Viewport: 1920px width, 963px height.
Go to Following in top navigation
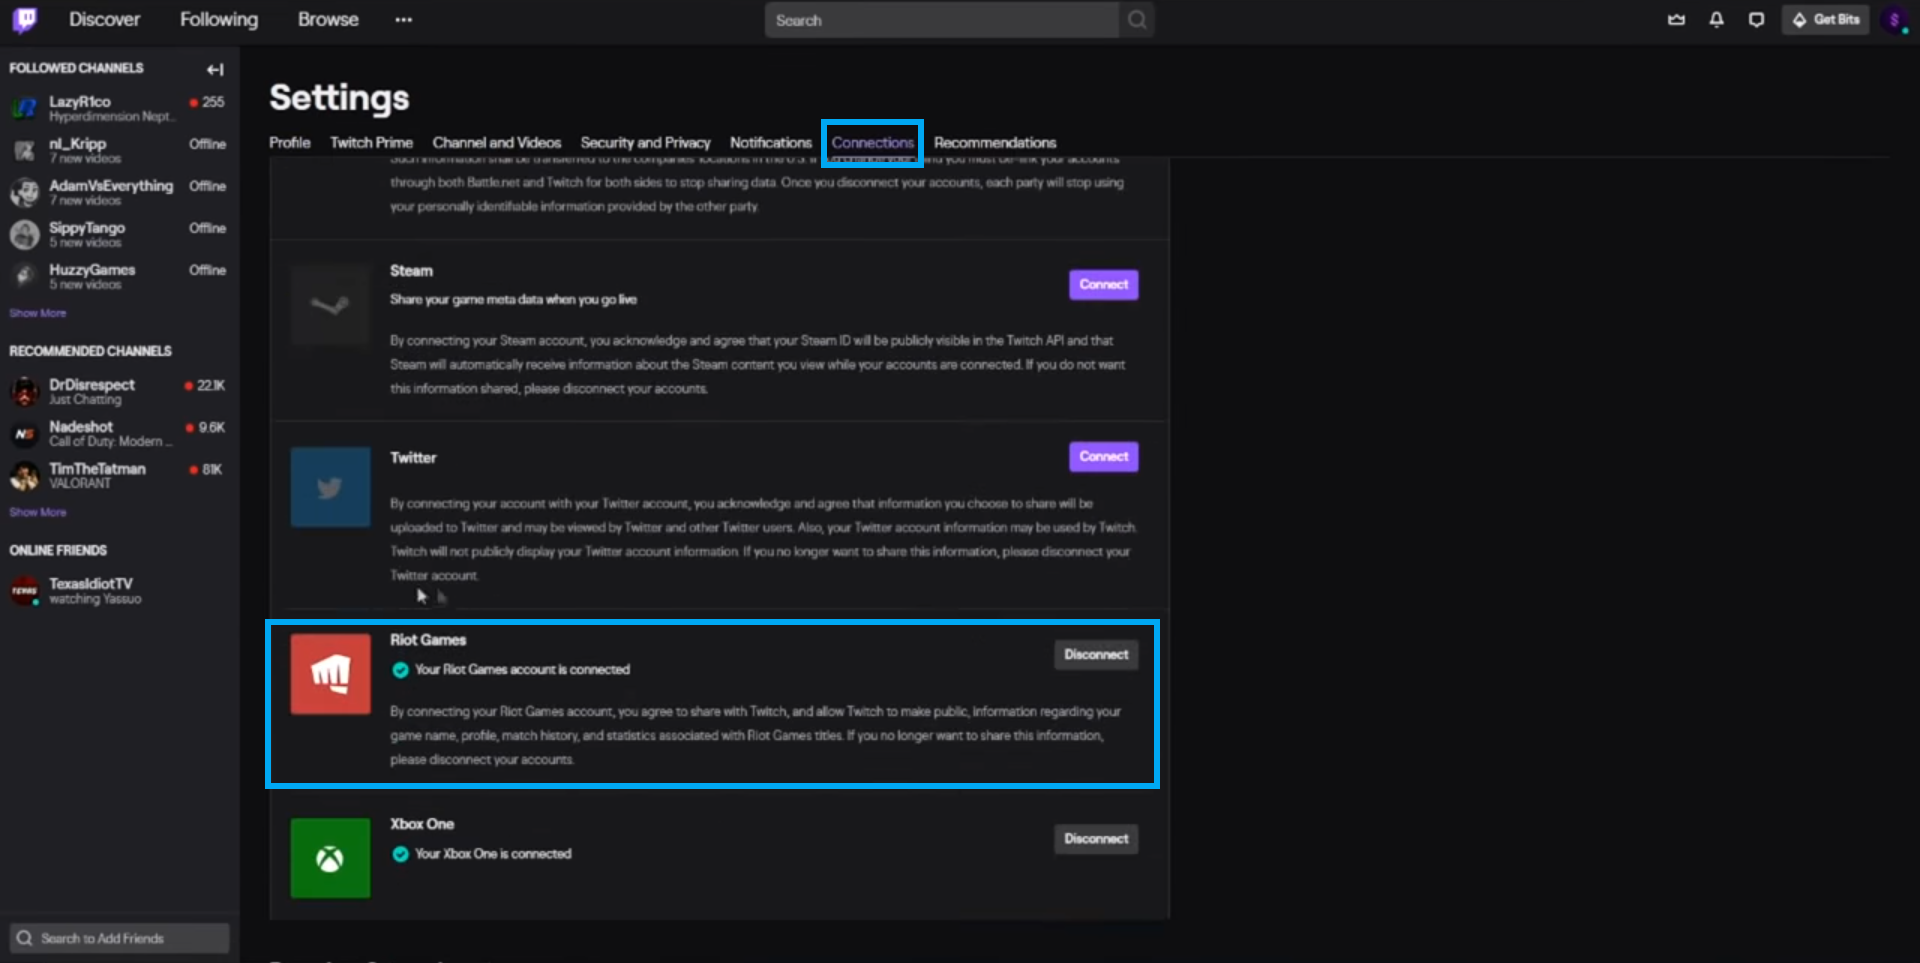(x=219, y=19)
